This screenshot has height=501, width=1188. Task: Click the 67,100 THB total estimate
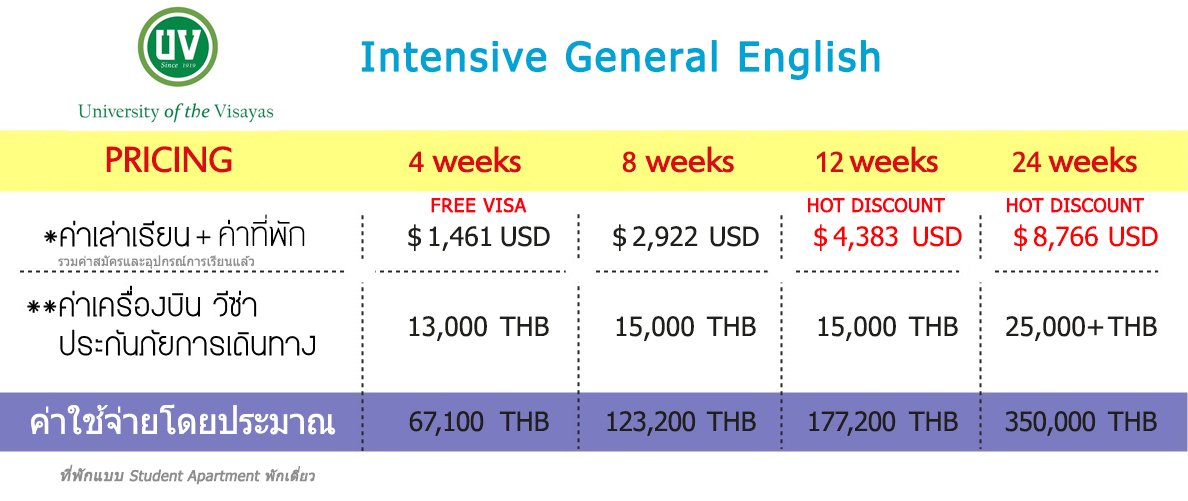click(x=478, y=421)
